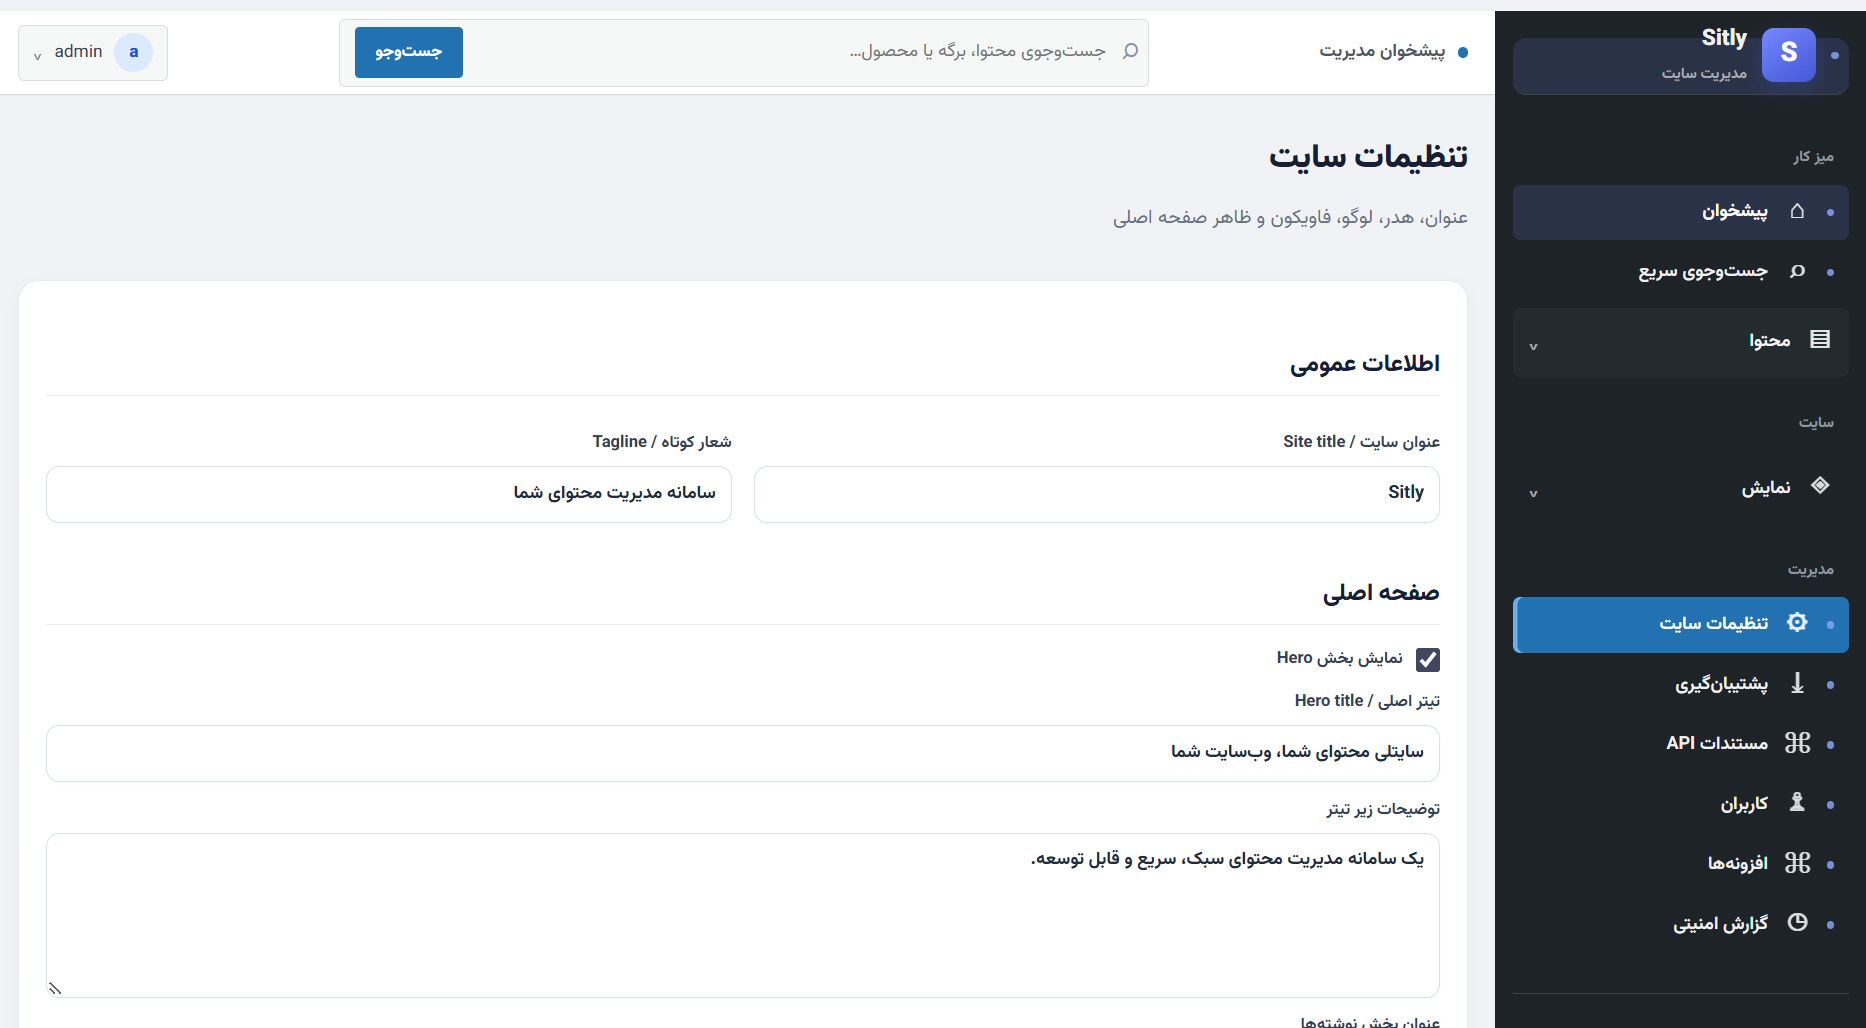
Task: Open پیشخوان in the sidebar
Action: click(1680, 212)
